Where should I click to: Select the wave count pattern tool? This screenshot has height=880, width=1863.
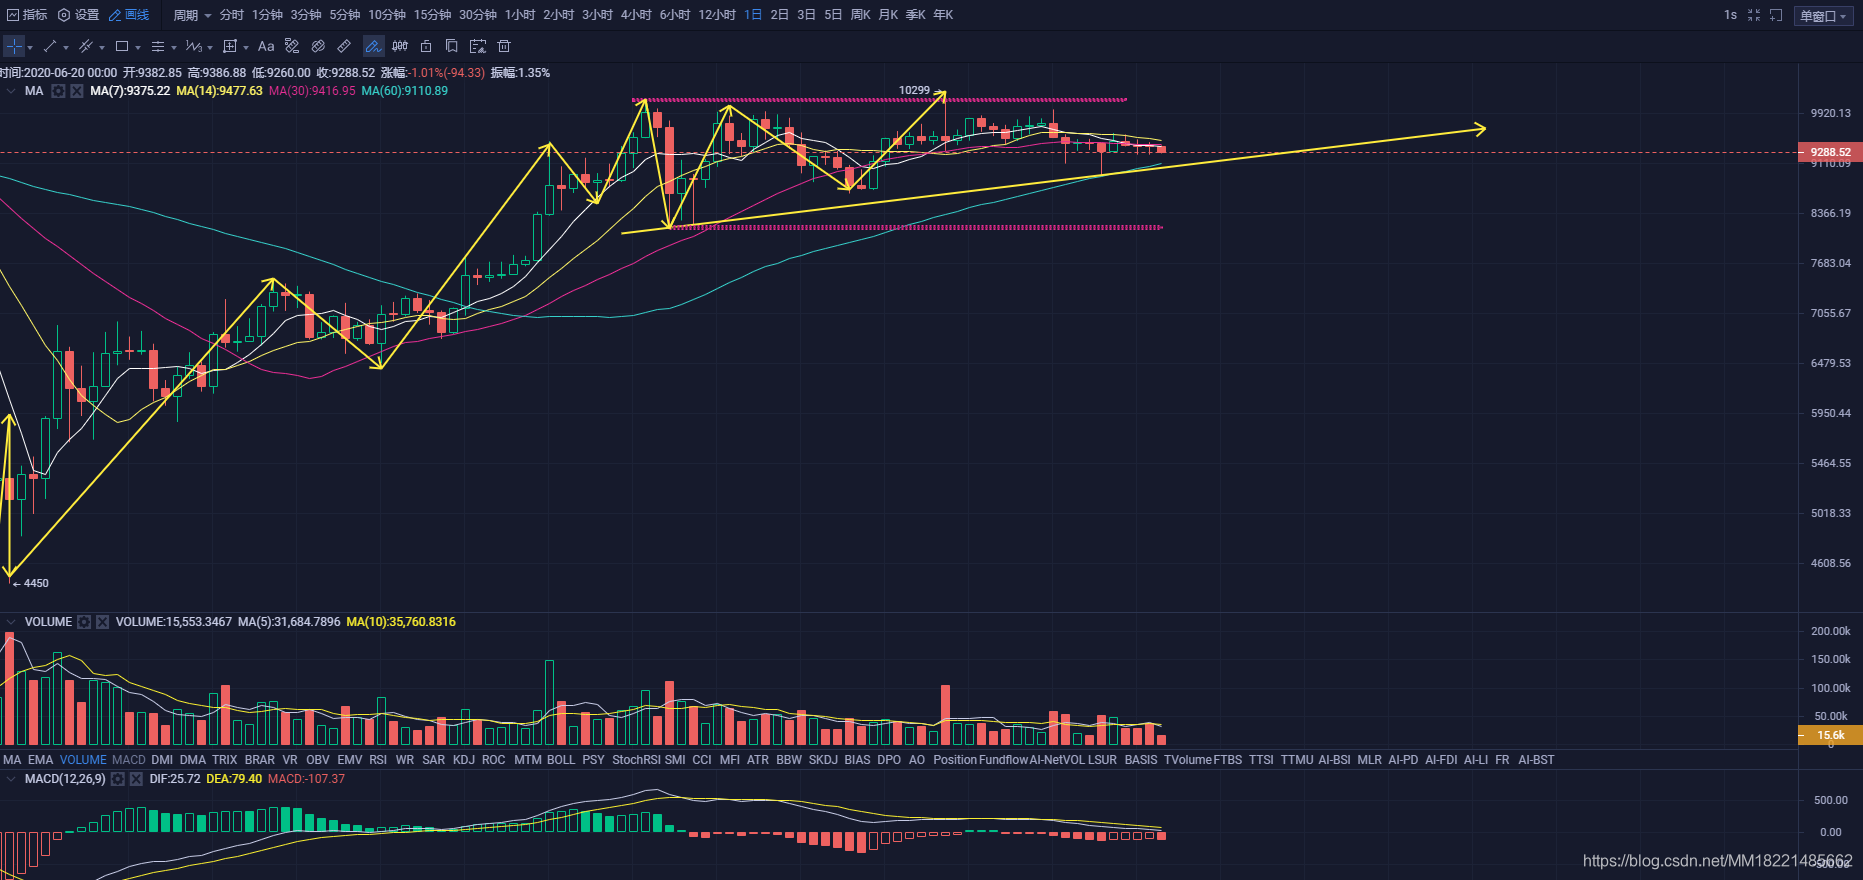pyautogui.click(x=194, y=46)
